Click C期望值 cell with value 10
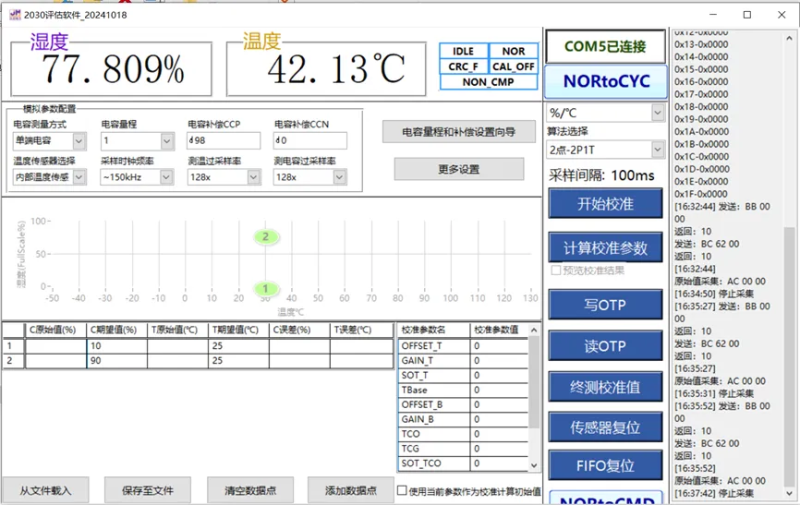 pyautogui.click(x=117, y=346)
